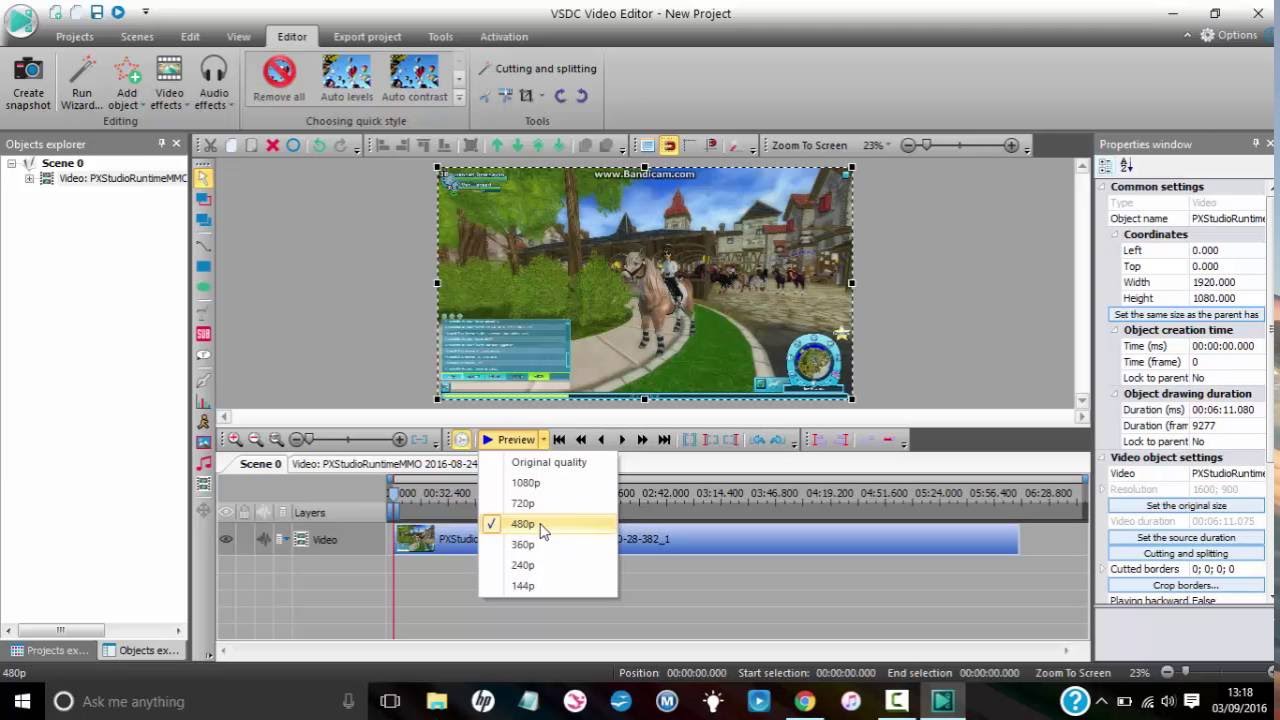Pin the Objects explorer panel
This screenshot has height=720, width=1280.
coord(161,144)
